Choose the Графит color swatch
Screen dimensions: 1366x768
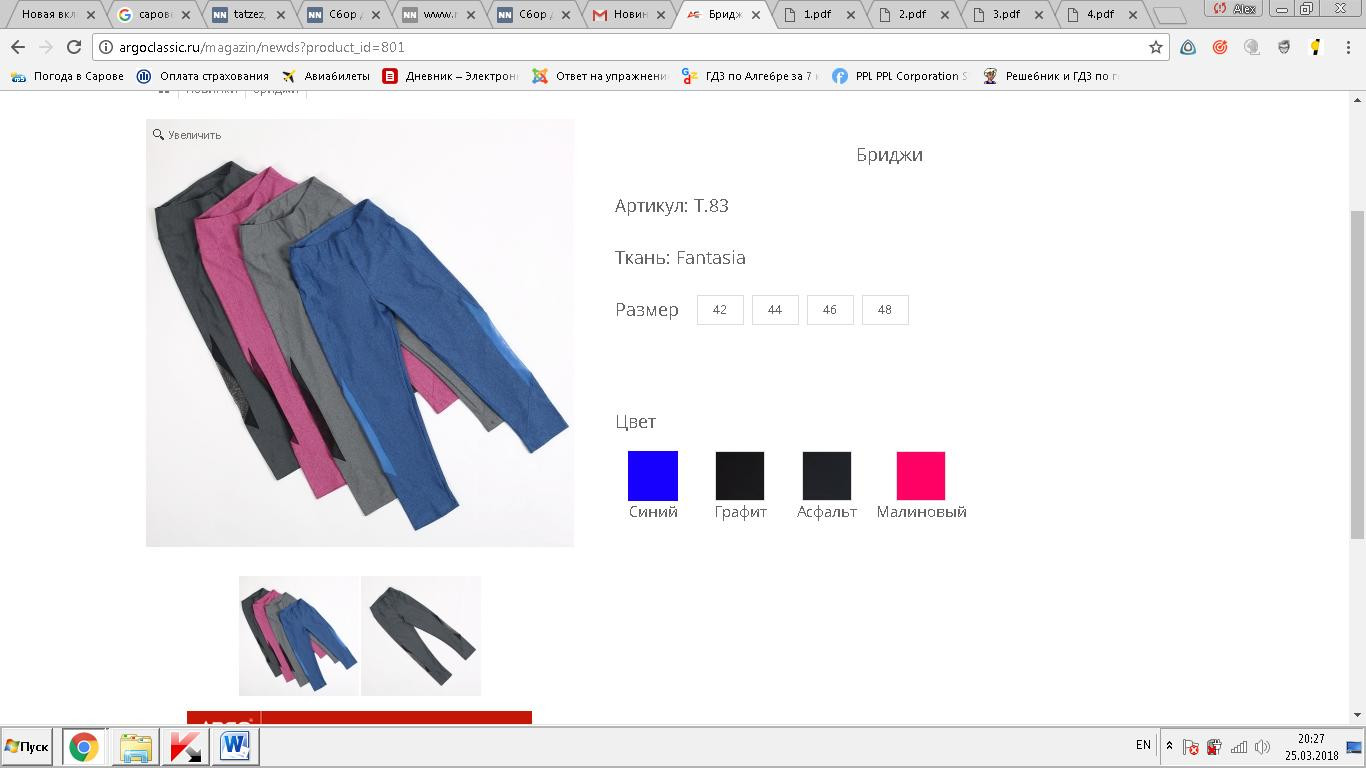(740, 476)
